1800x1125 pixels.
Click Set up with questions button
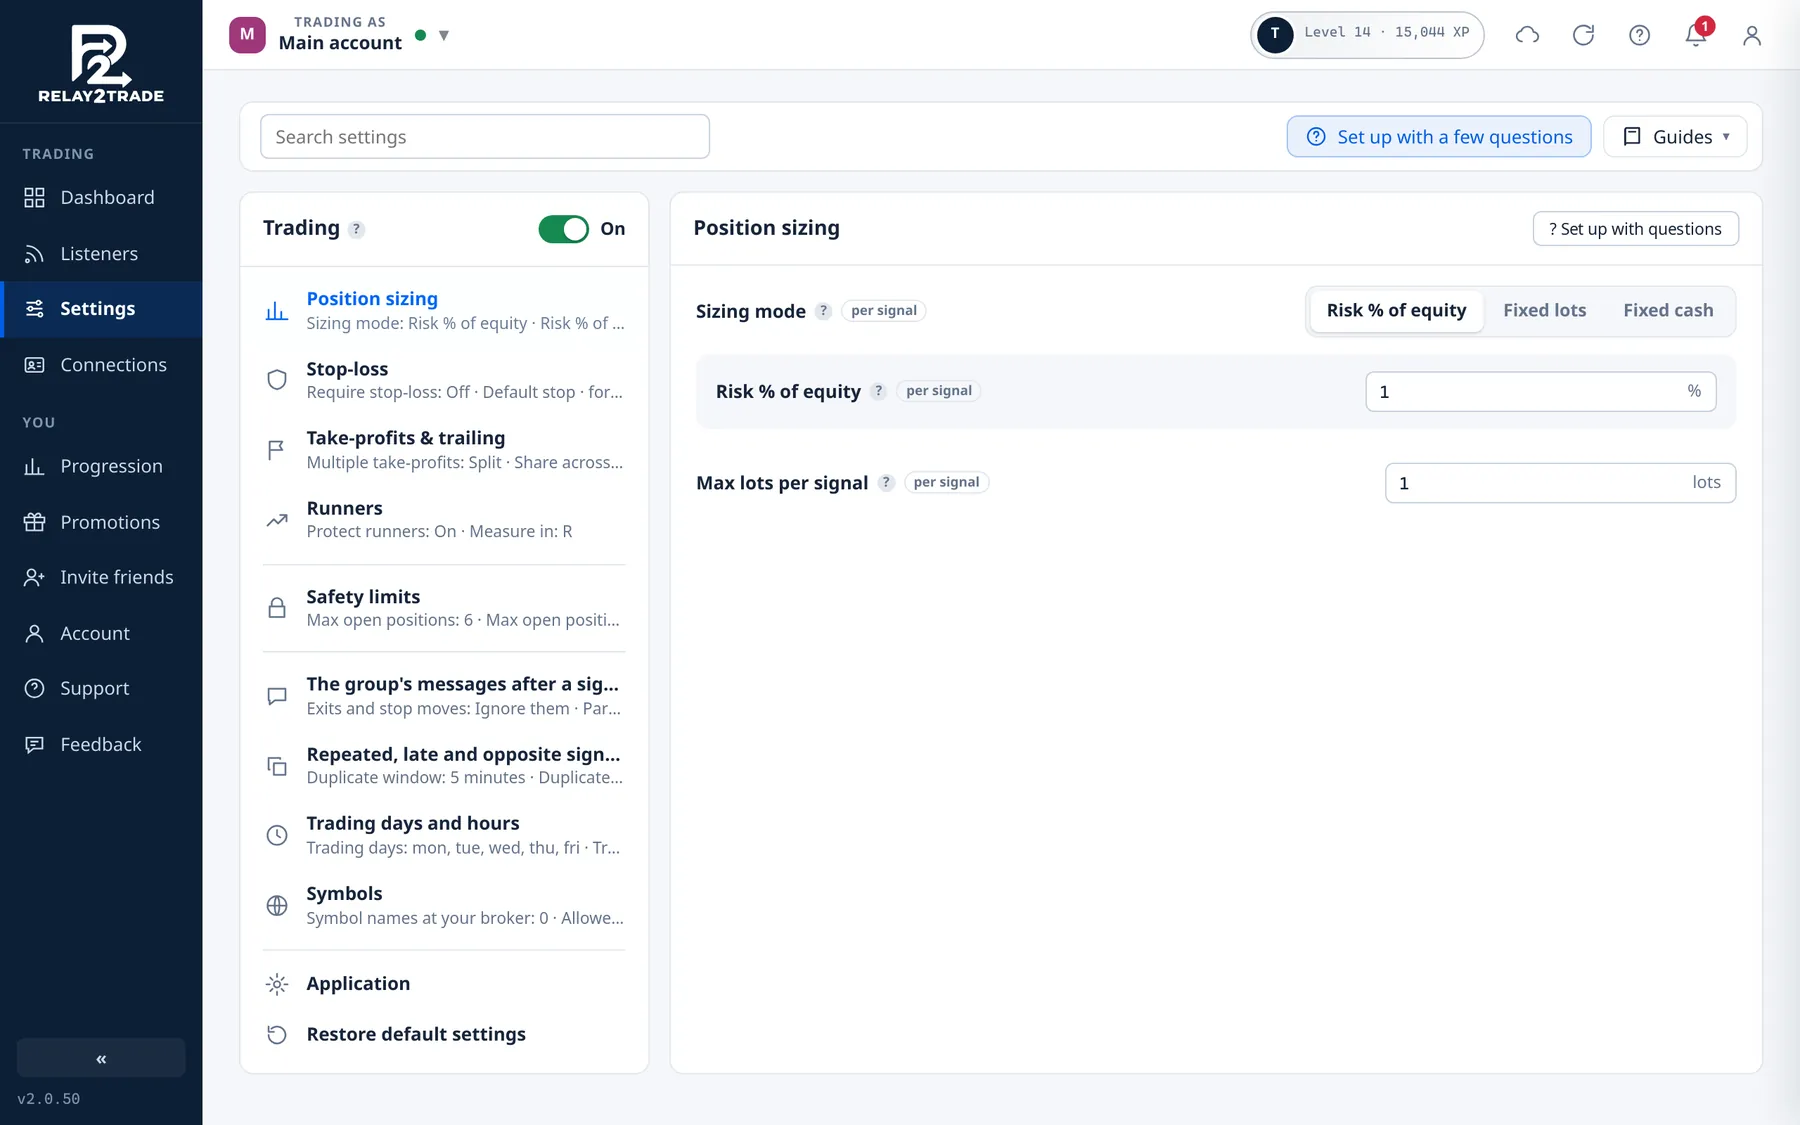pyautogui.click(x=1635, y=228)
